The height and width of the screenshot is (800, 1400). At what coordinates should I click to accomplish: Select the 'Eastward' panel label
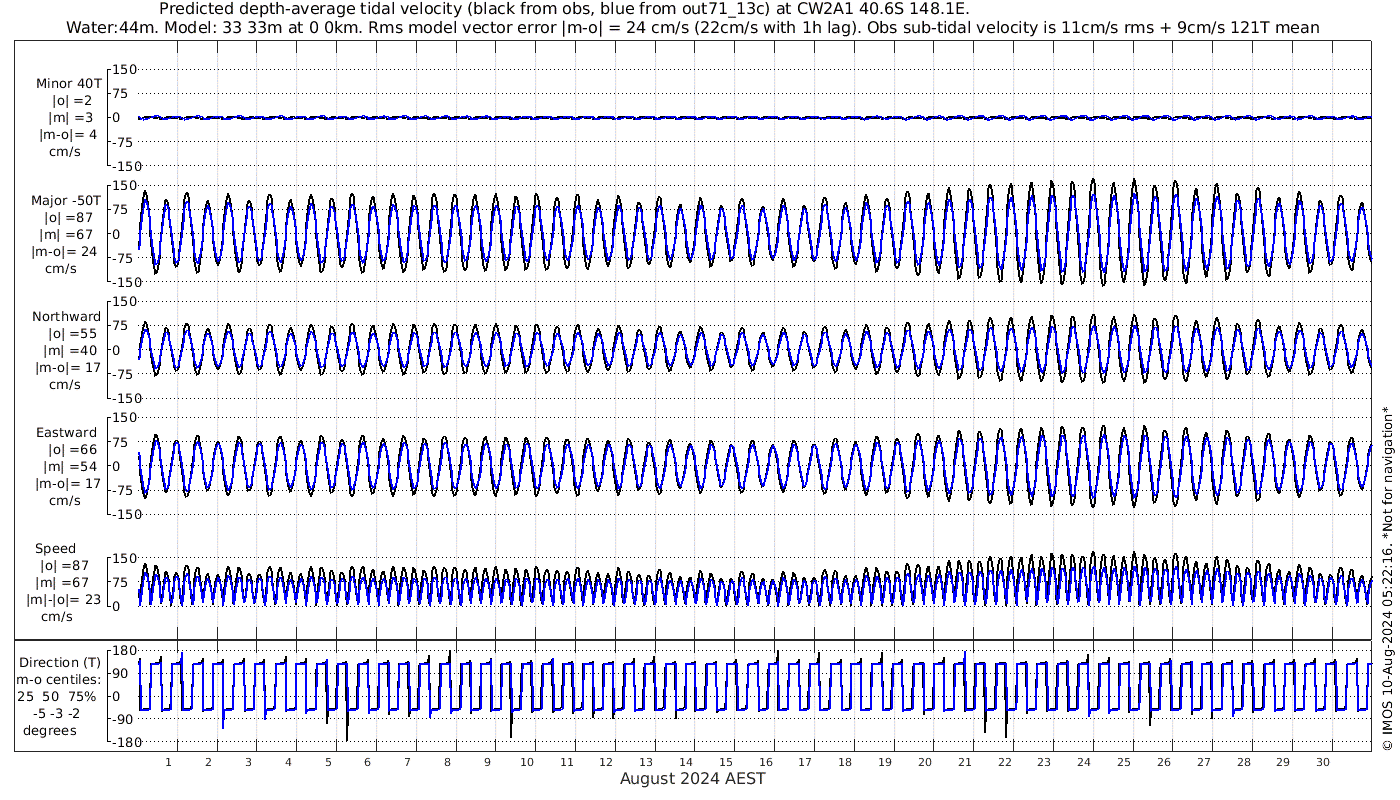(x=67, y=433)
